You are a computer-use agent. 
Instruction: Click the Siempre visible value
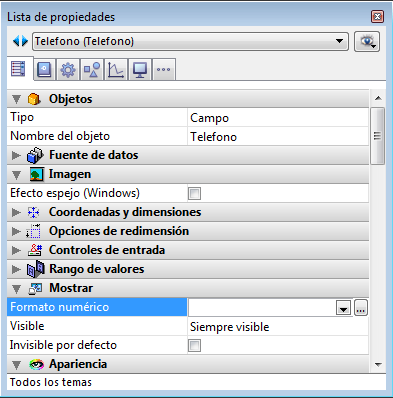[x=229, y=327]
